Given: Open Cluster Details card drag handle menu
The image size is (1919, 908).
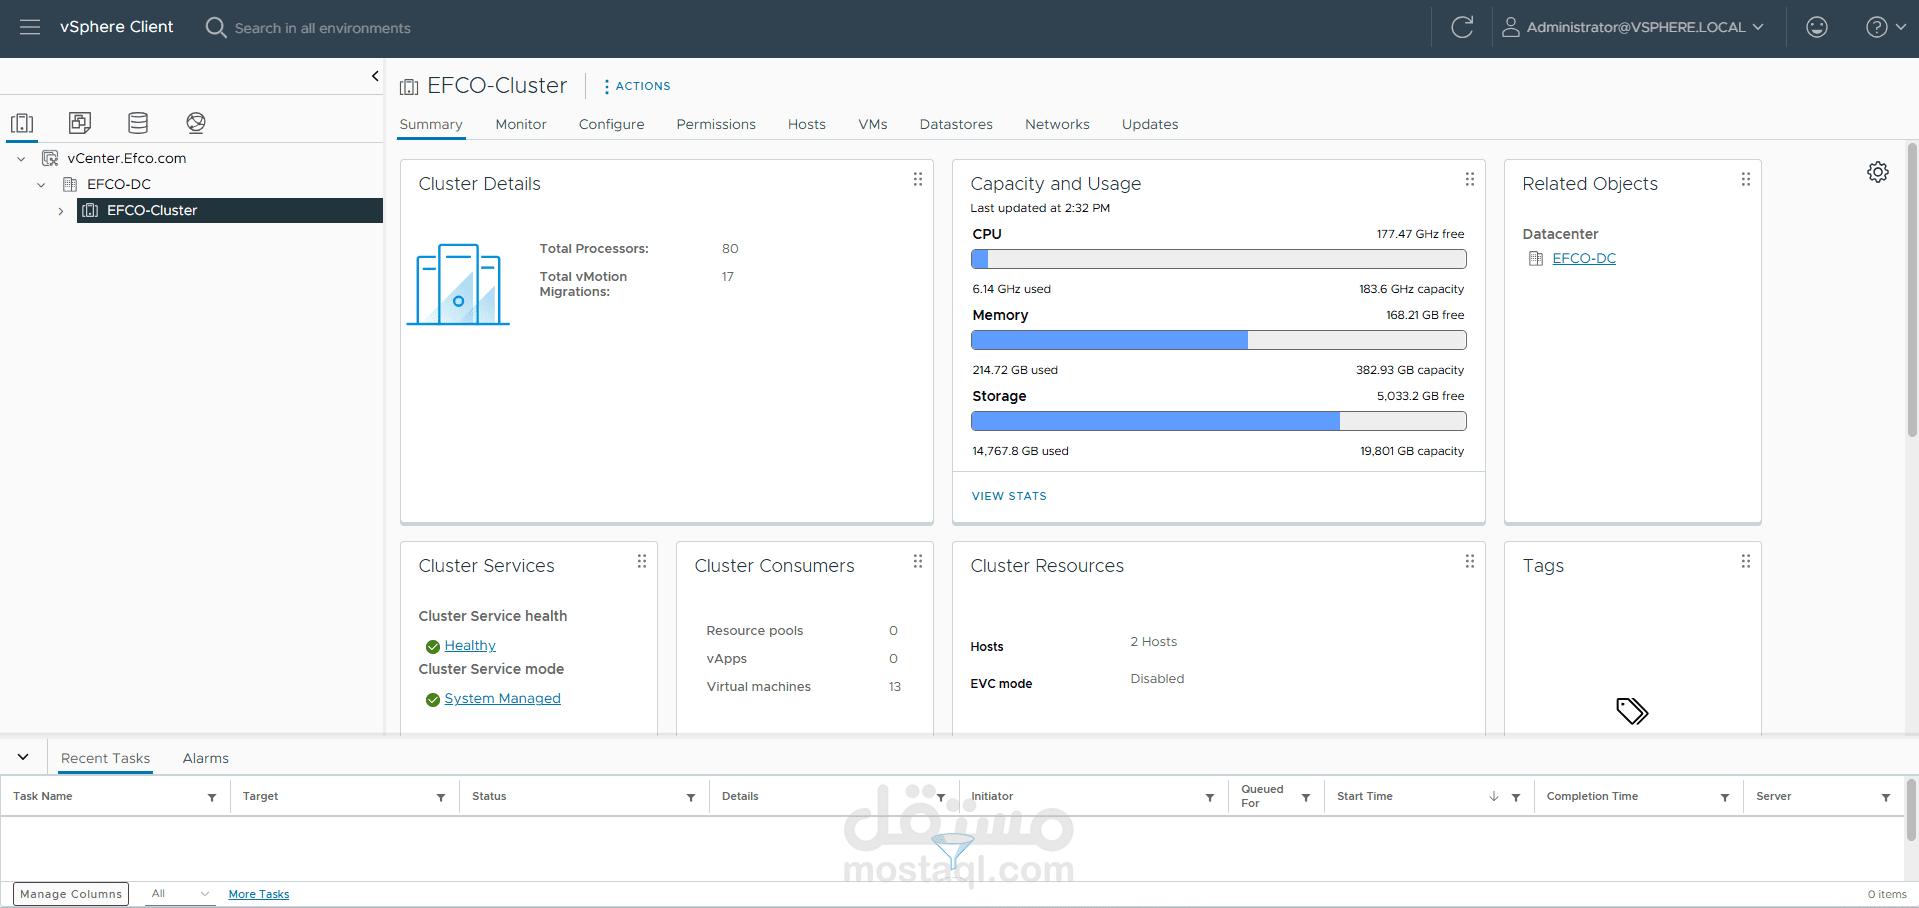Looking at the screenshot, I should (x=917, y=179).
